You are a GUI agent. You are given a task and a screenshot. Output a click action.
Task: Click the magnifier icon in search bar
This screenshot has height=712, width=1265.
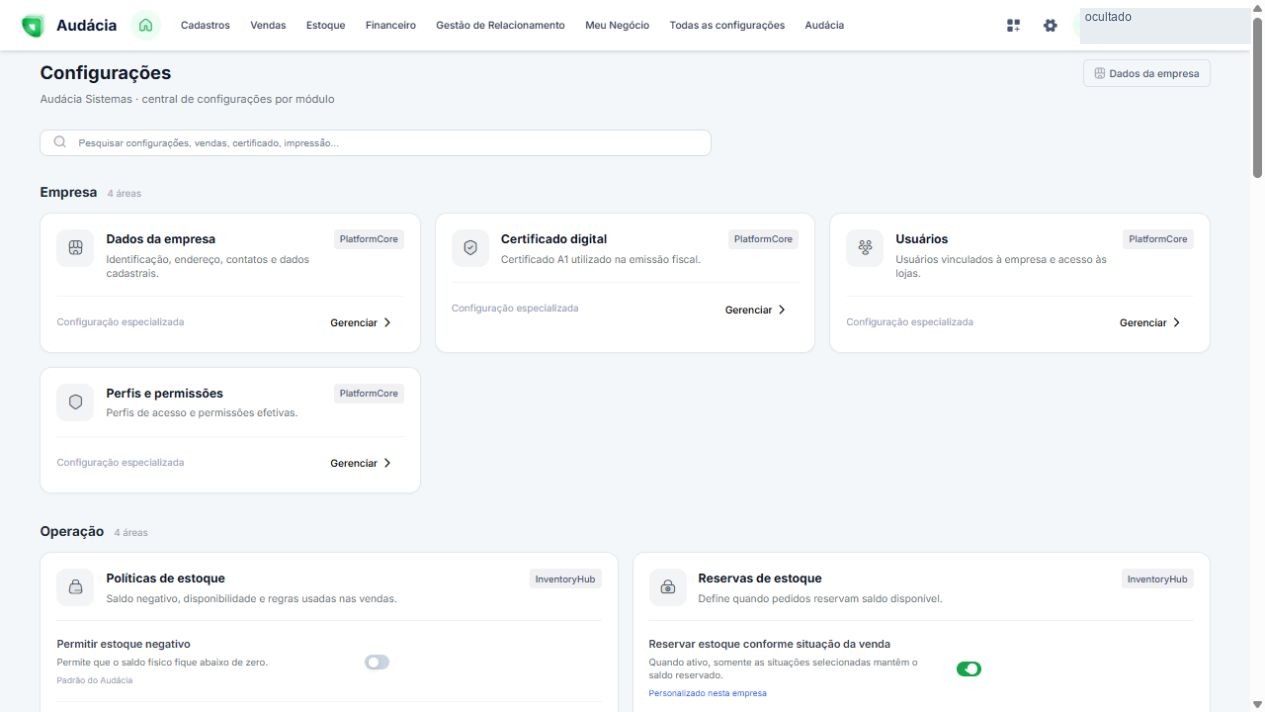60,142
